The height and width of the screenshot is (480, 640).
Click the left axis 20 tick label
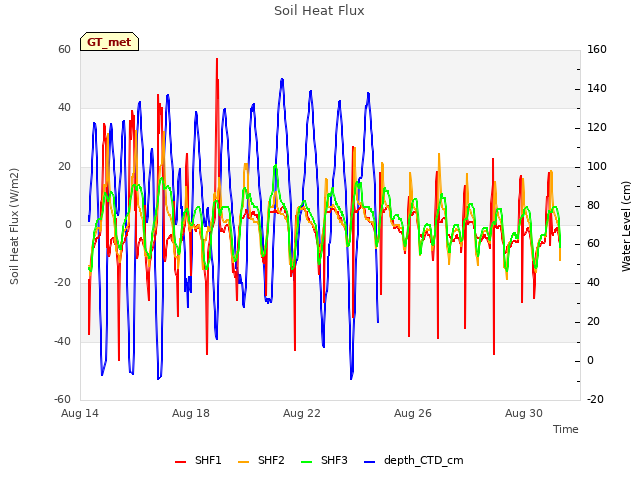point(64,167)
